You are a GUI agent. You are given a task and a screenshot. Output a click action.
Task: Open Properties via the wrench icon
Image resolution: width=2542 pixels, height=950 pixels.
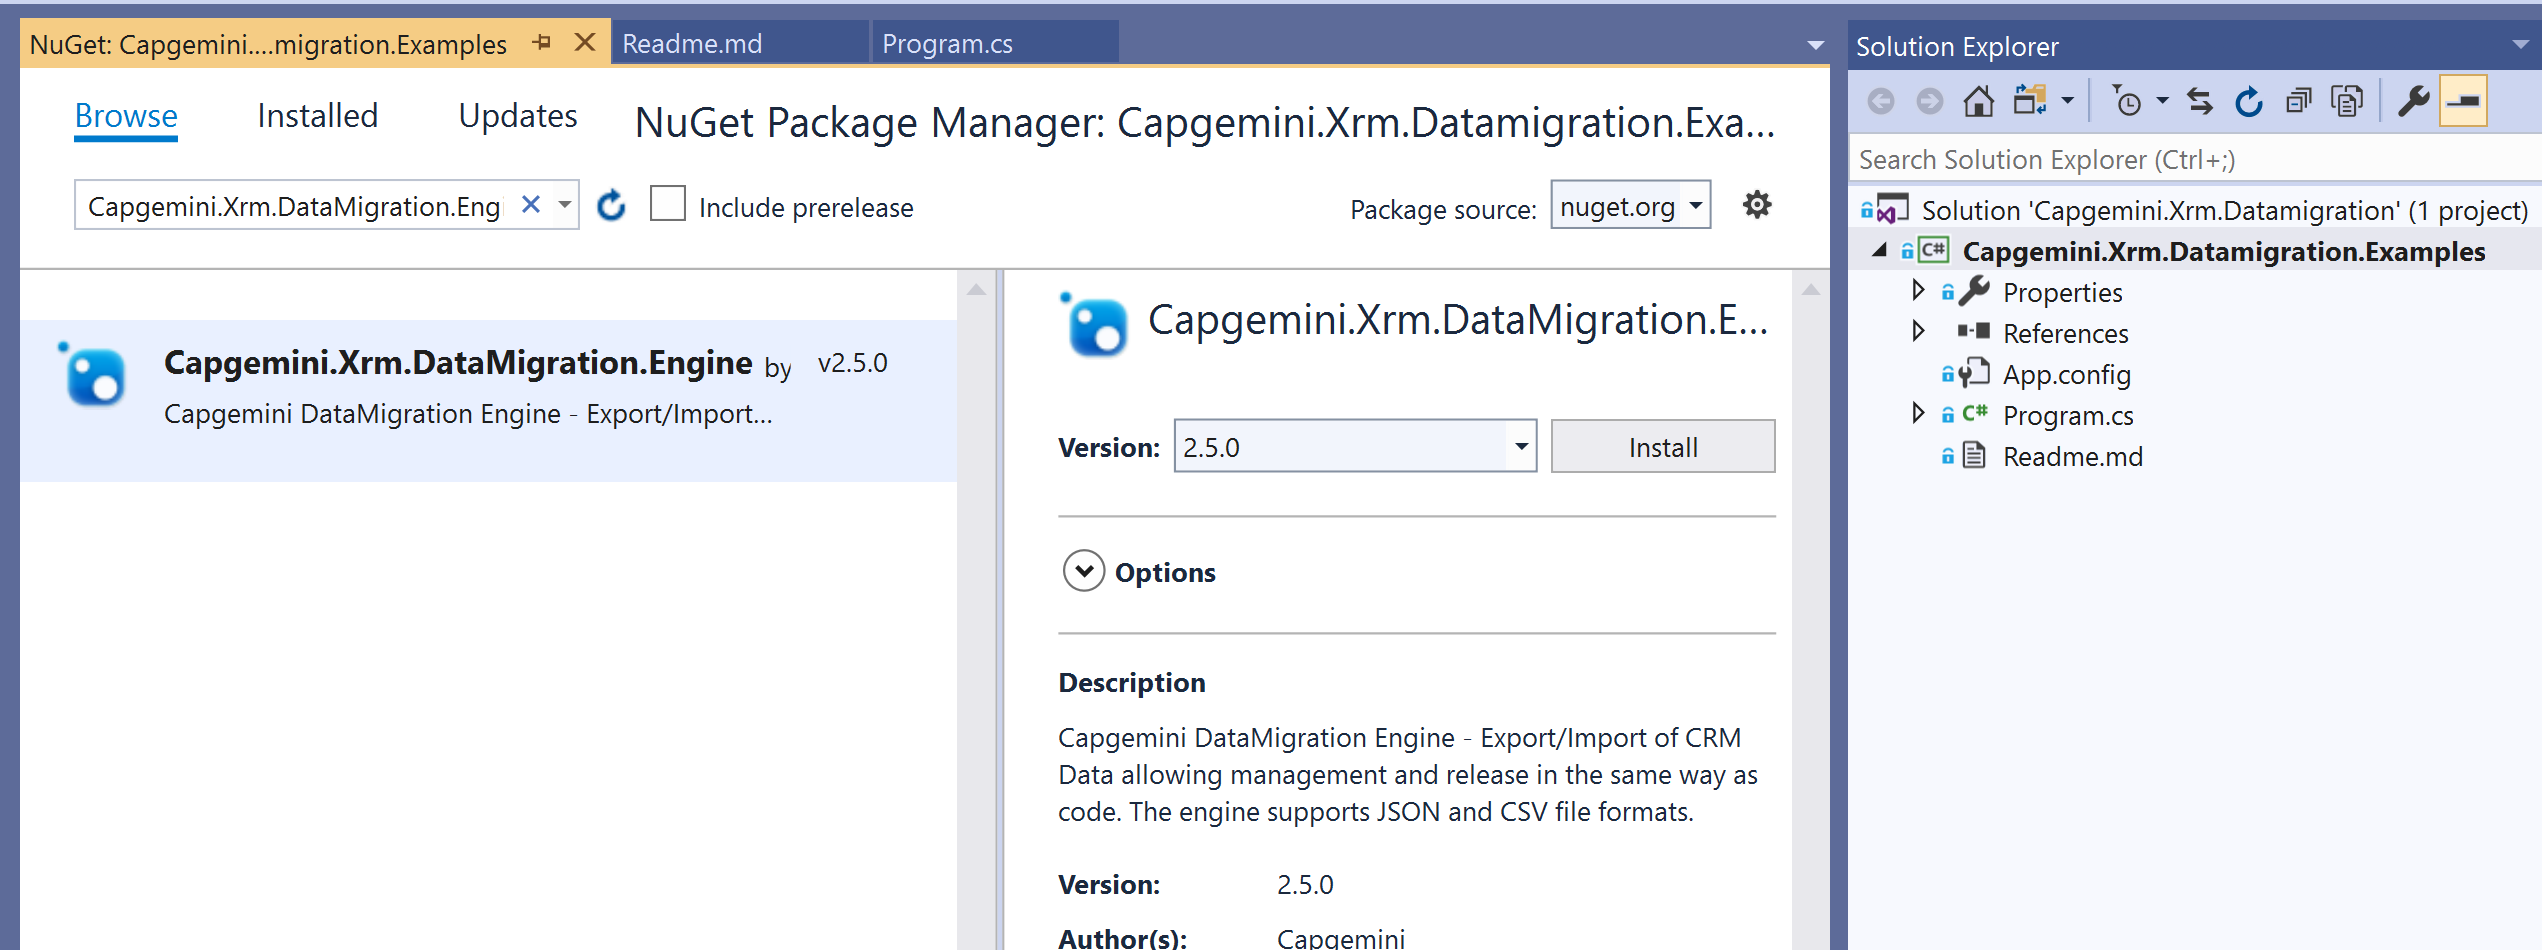tap(2413, 101)
